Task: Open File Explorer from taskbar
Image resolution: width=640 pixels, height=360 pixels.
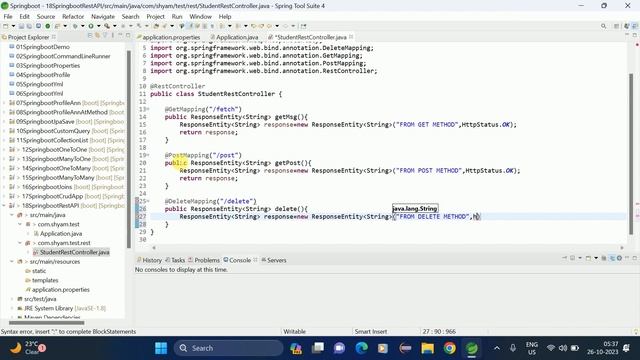Action: [427, 348]
